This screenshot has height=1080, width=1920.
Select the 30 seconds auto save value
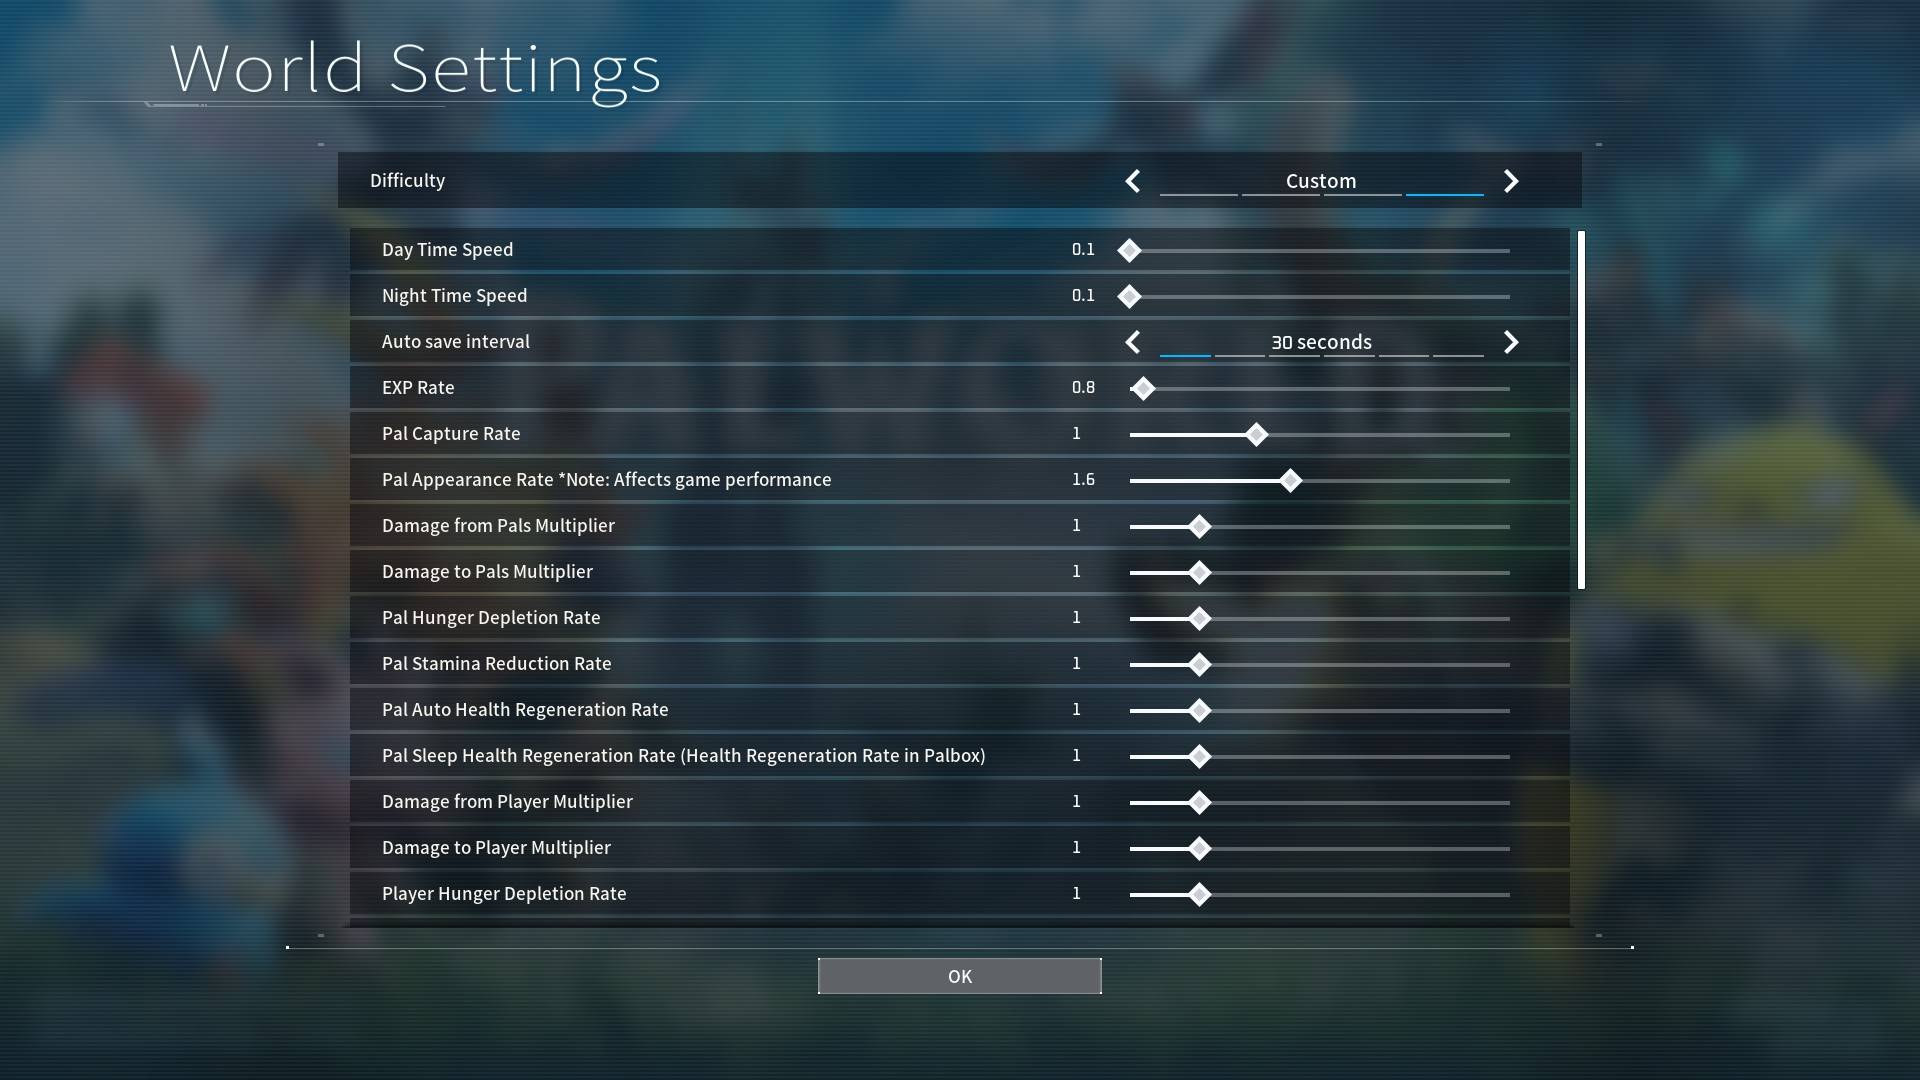click(x=1321, y=342)
